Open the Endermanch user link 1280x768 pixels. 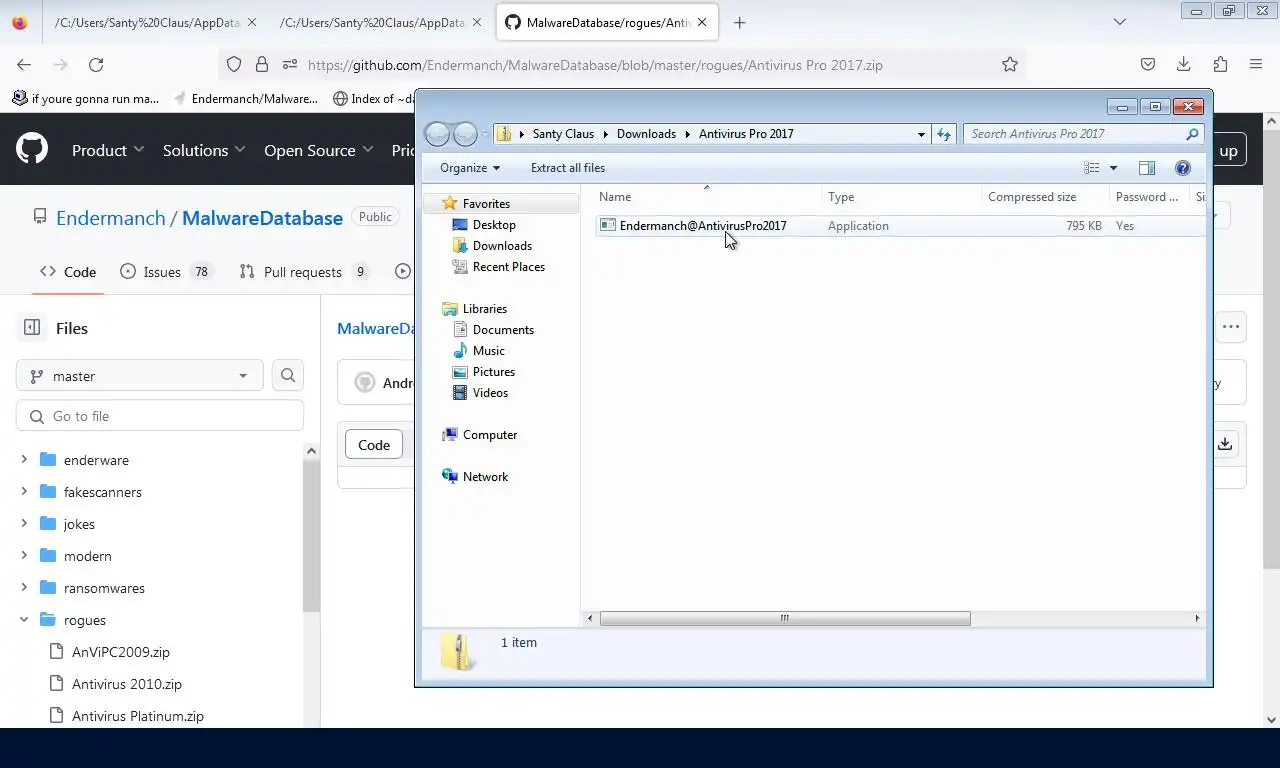pyautogui.click(x=111, y=218)
